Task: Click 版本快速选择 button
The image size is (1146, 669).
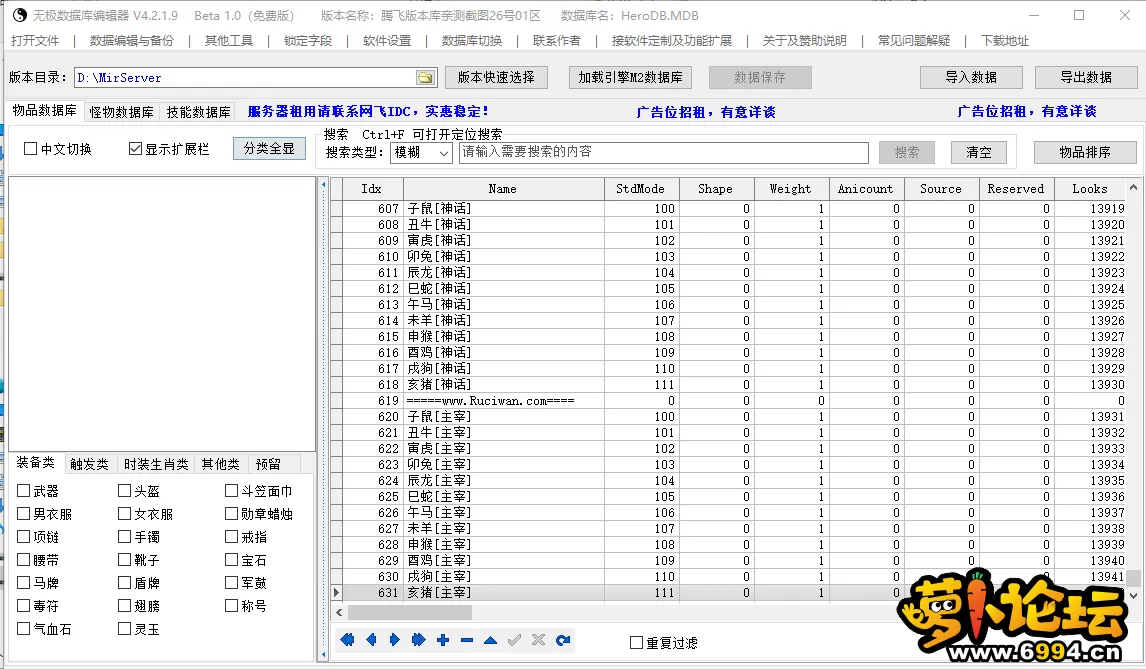Action: [x=496, y=78]
